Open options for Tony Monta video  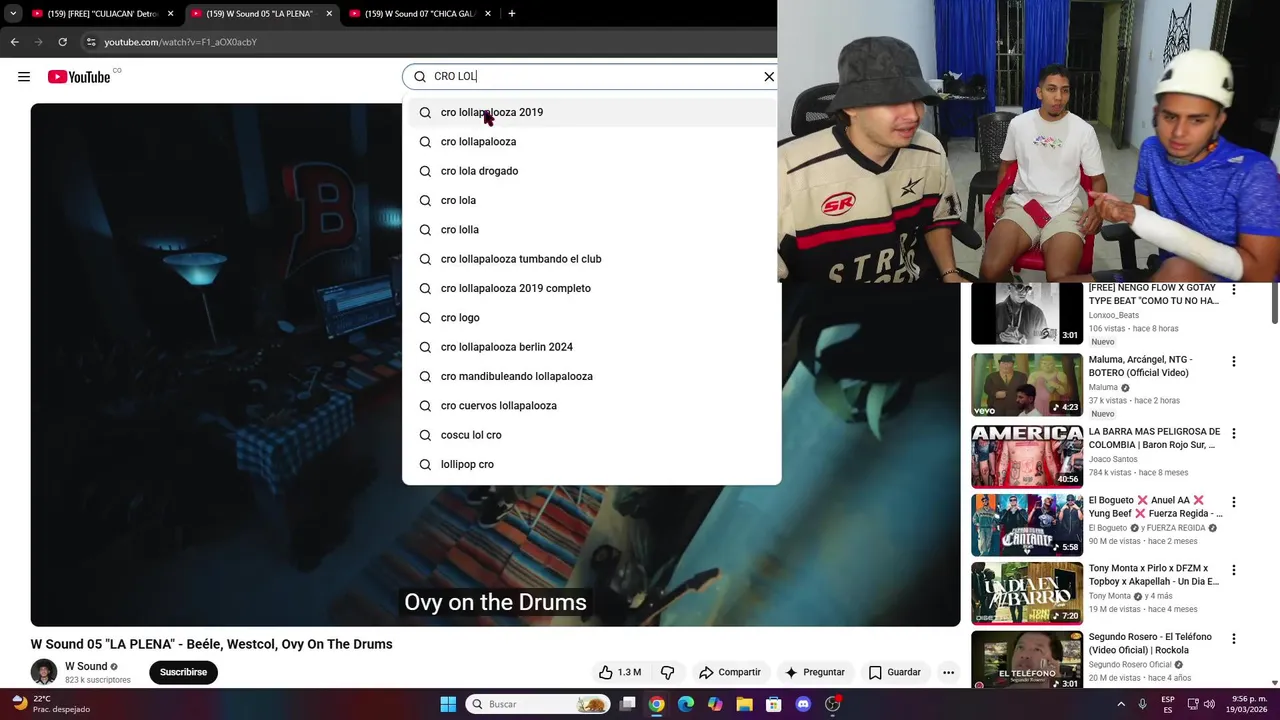[1234, 570]
